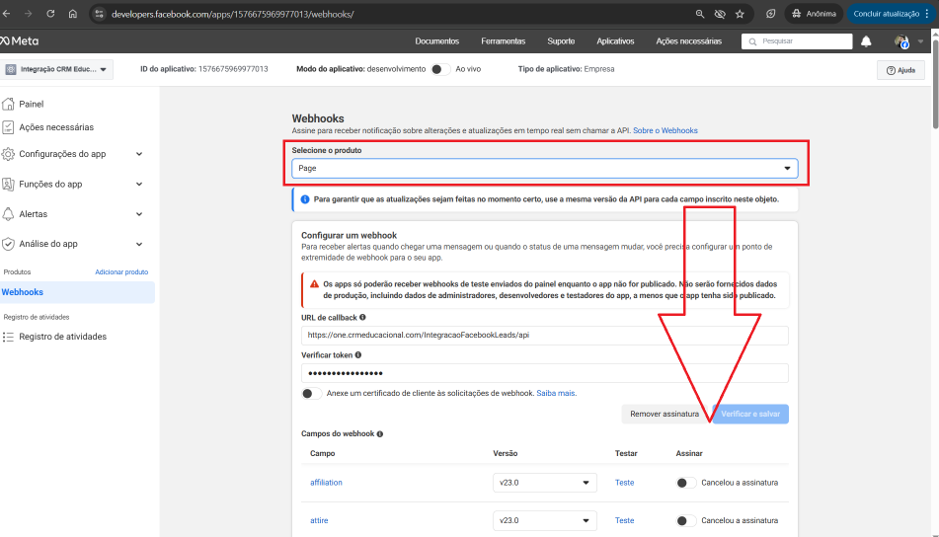
Task: Open the notifications bell
Action: click(x=866, y=41)
